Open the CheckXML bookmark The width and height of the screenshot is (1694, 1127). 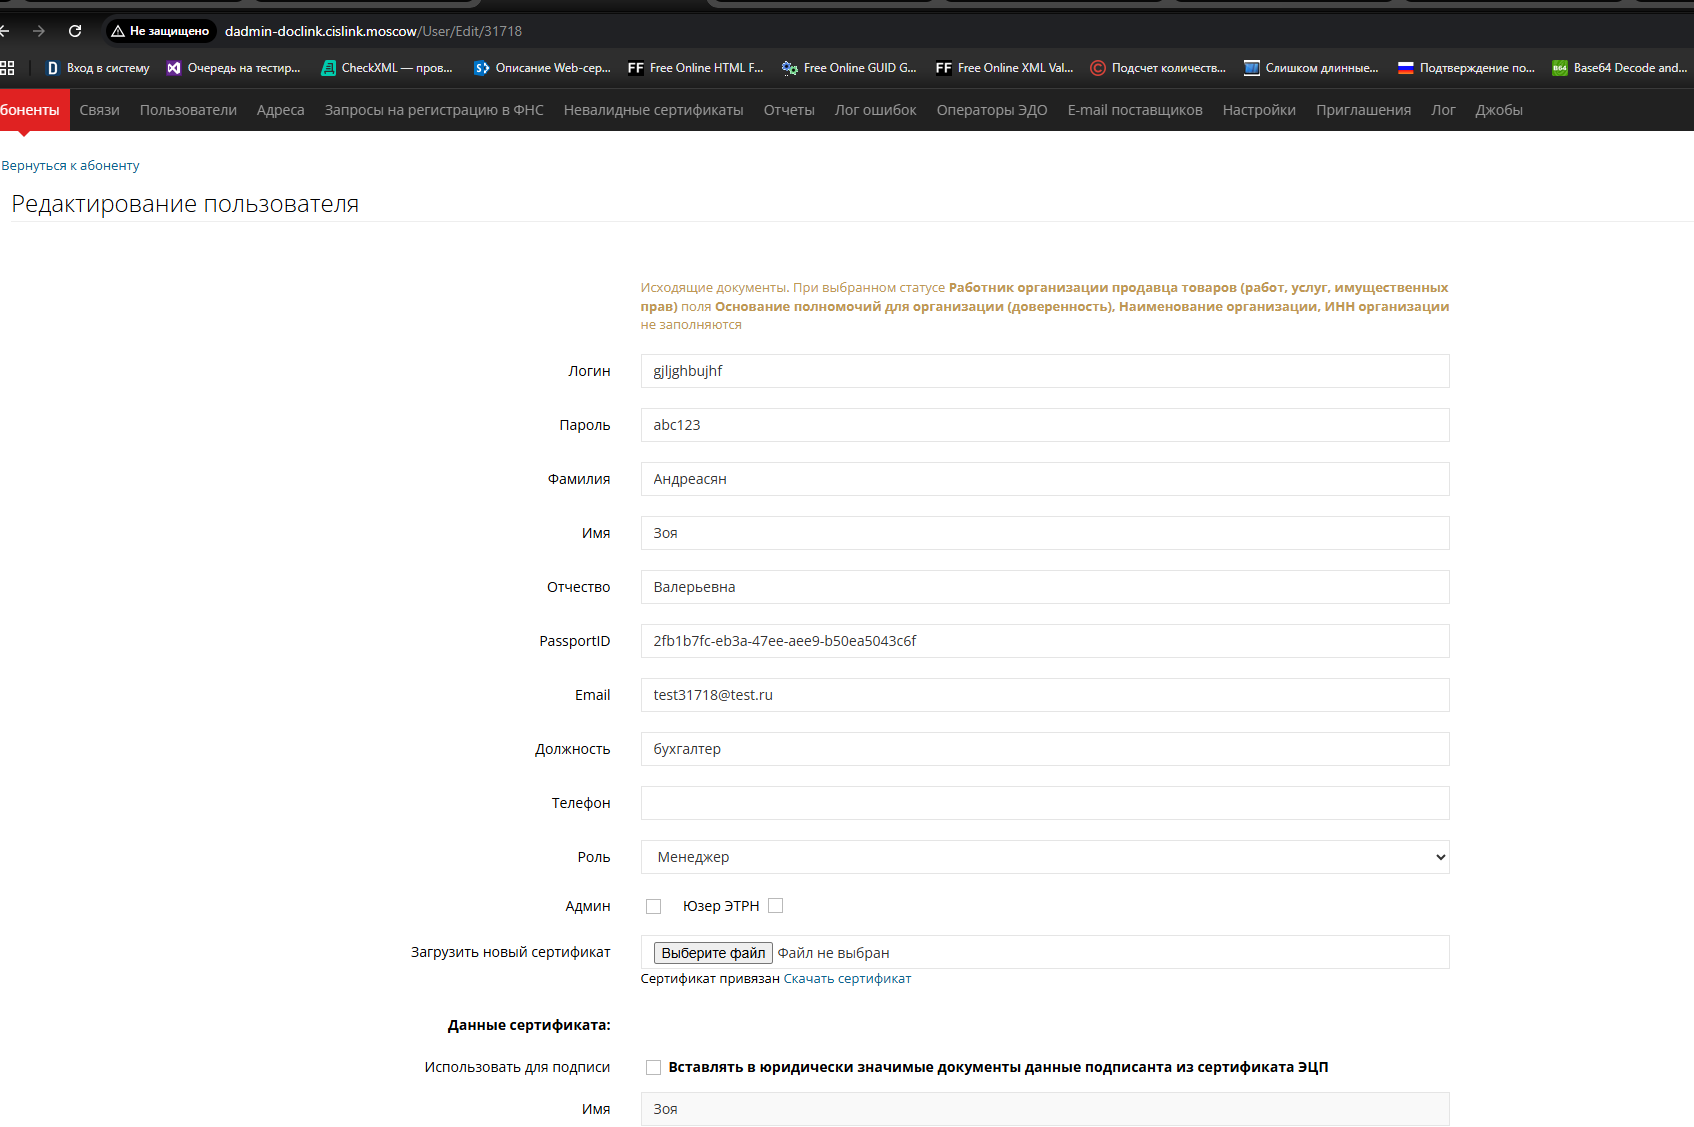pos(387,68)
